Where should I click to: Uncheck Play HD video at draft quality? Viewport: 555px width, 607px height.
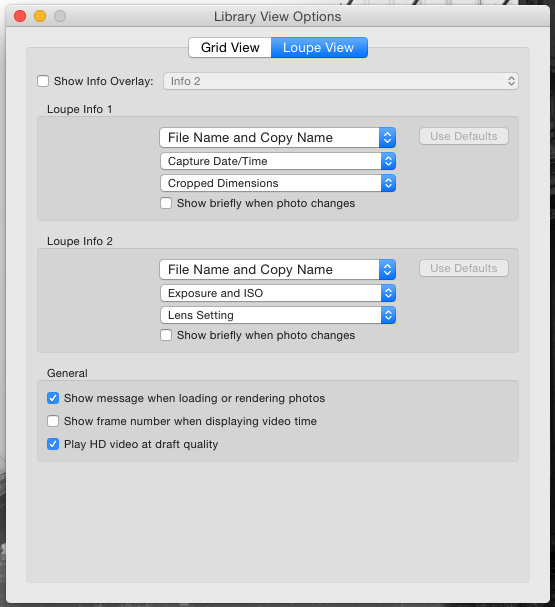pyautogui.click(x=53, y=444)
